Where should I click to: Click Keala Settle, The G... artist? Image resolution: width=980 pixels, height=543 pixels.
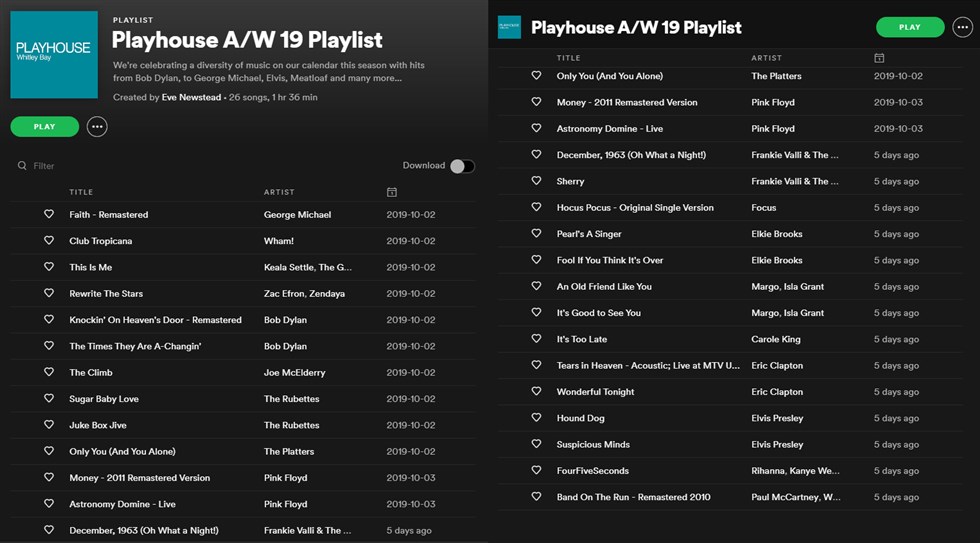[308, 267]
